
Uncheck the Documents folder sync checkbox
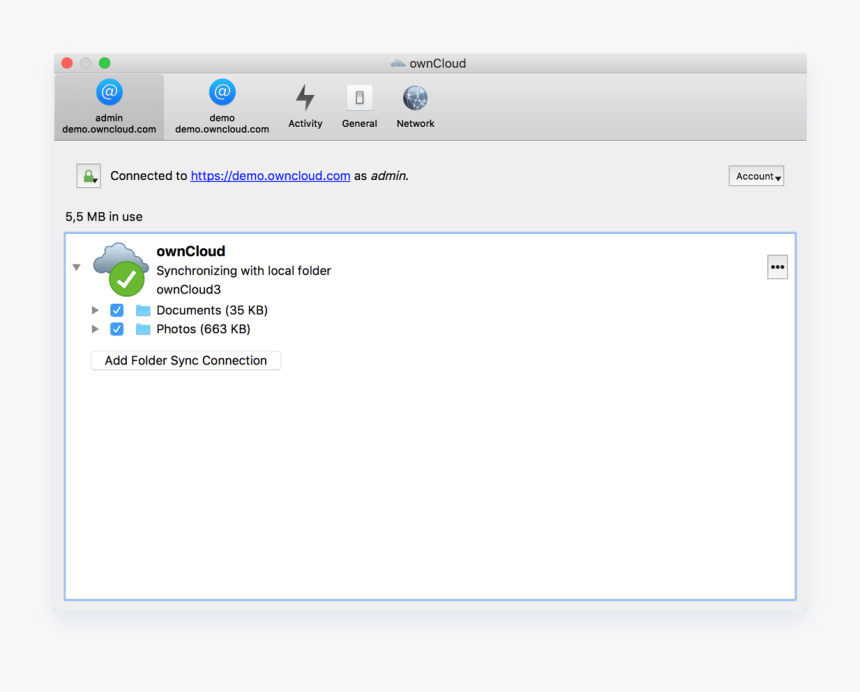click(117, 310)
